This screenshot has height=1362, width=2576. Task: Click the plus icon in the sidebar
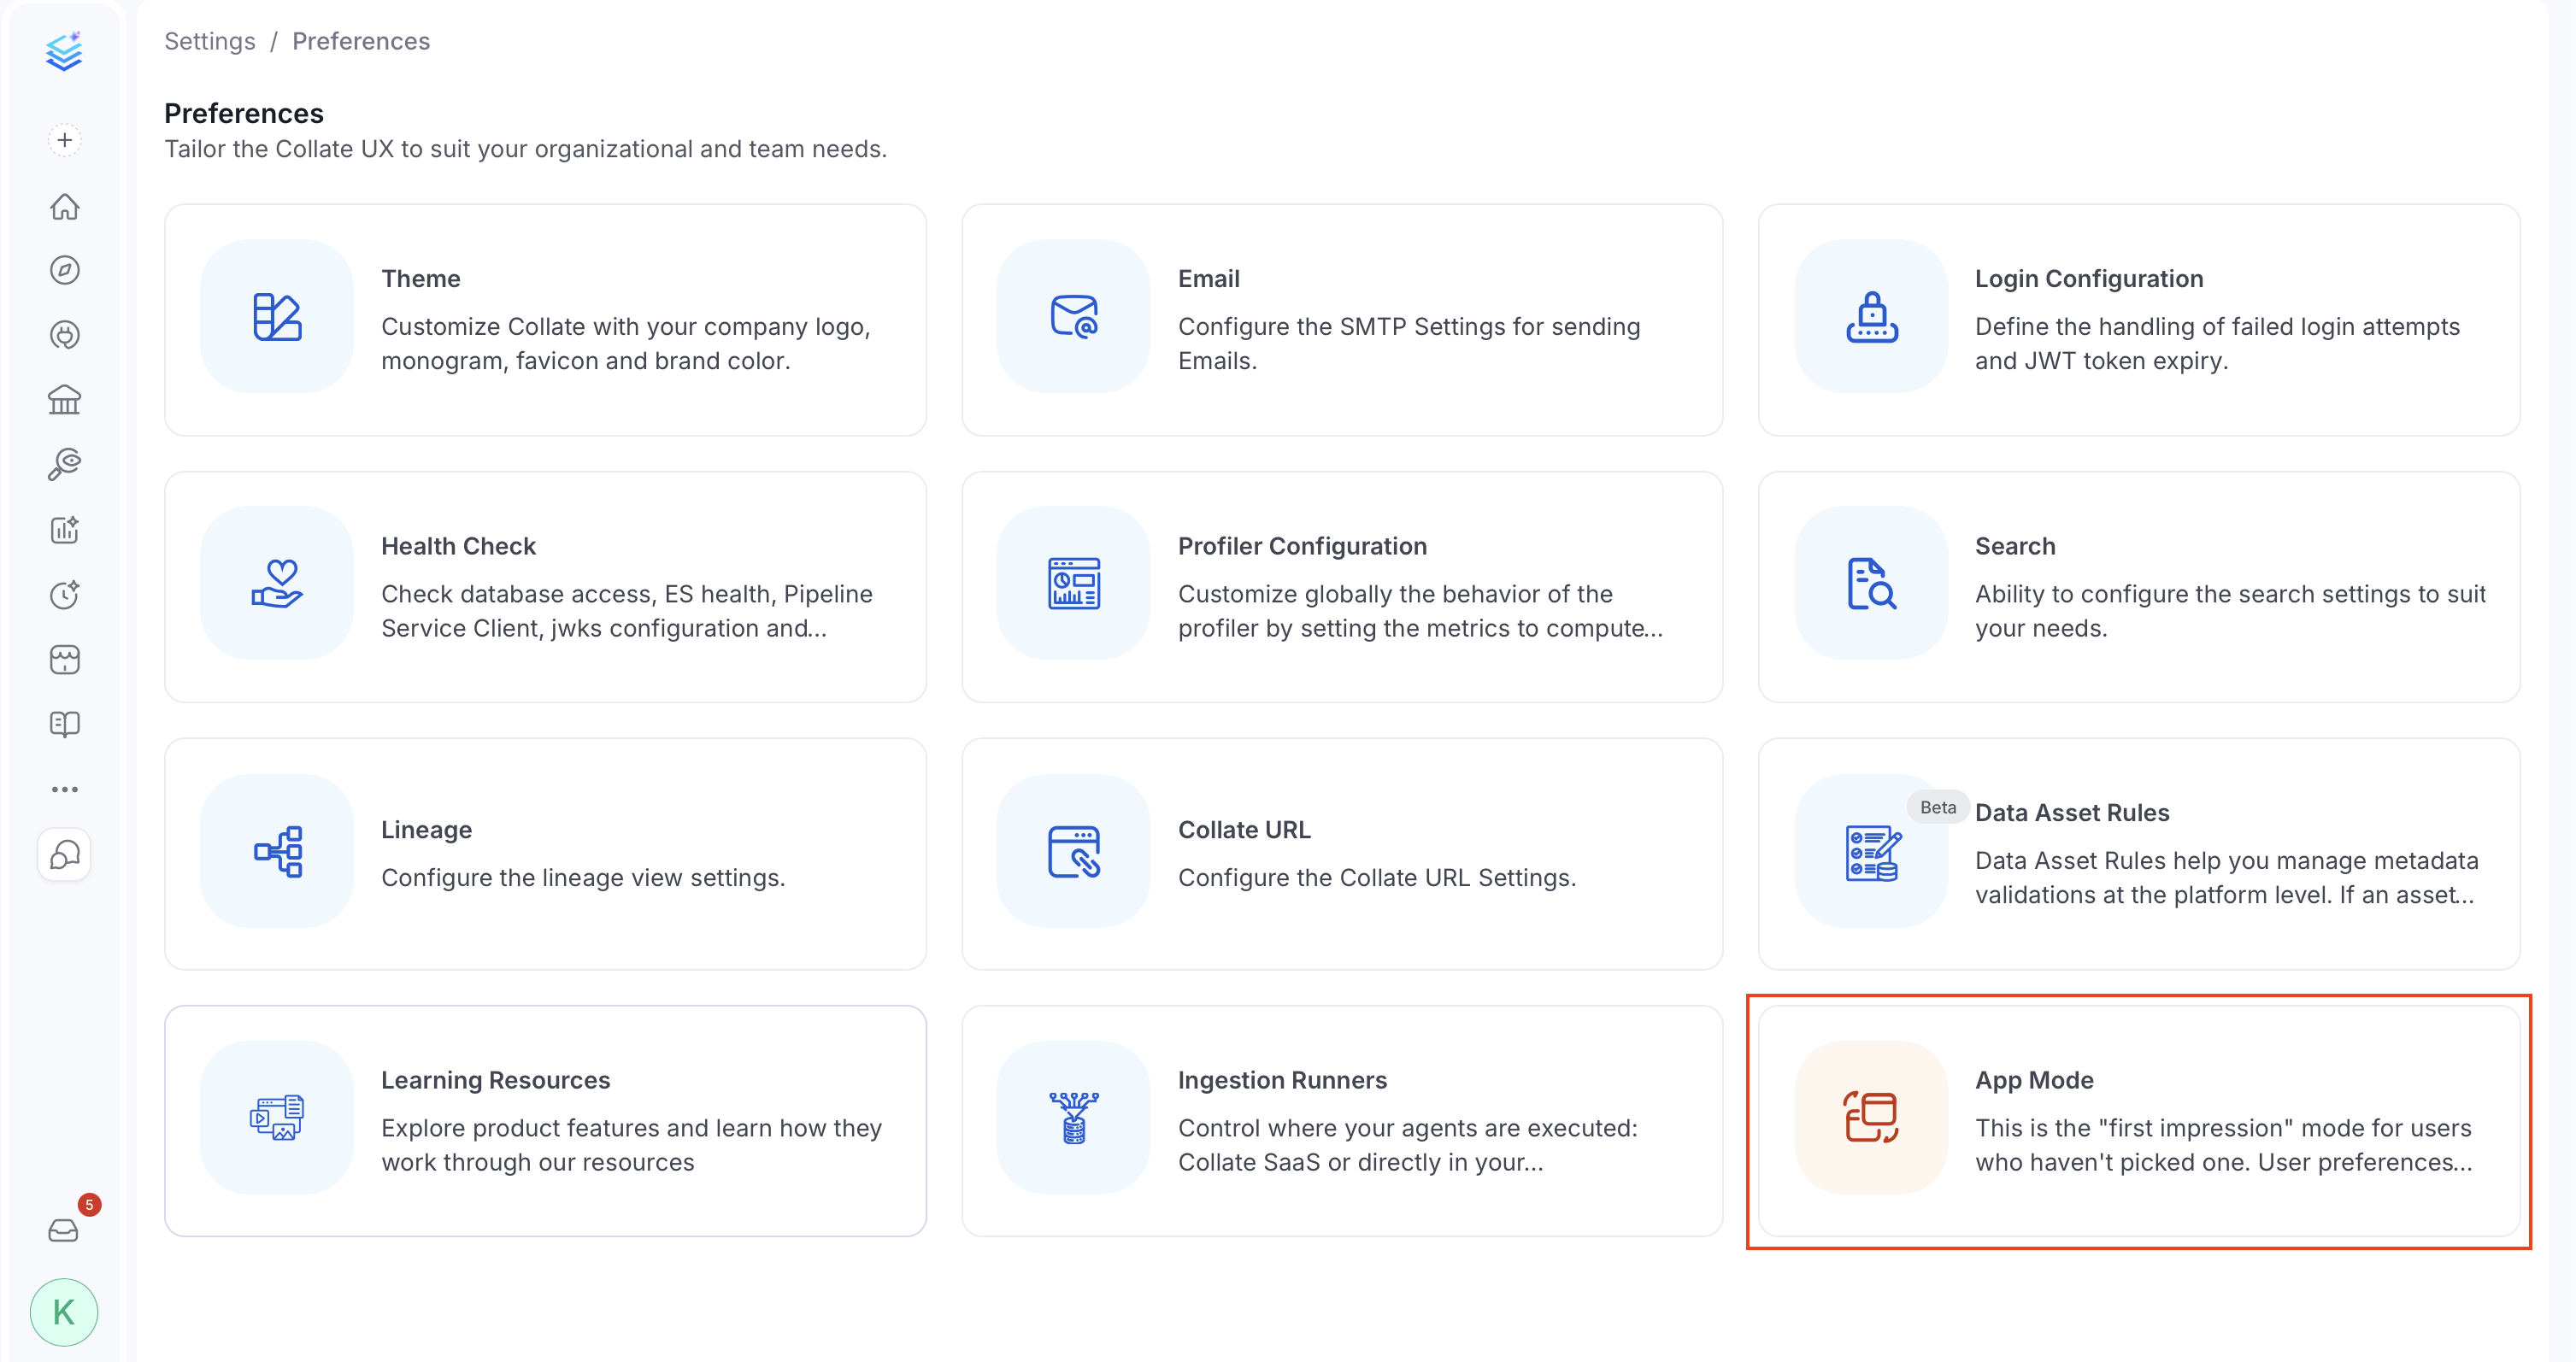[65, 140]
